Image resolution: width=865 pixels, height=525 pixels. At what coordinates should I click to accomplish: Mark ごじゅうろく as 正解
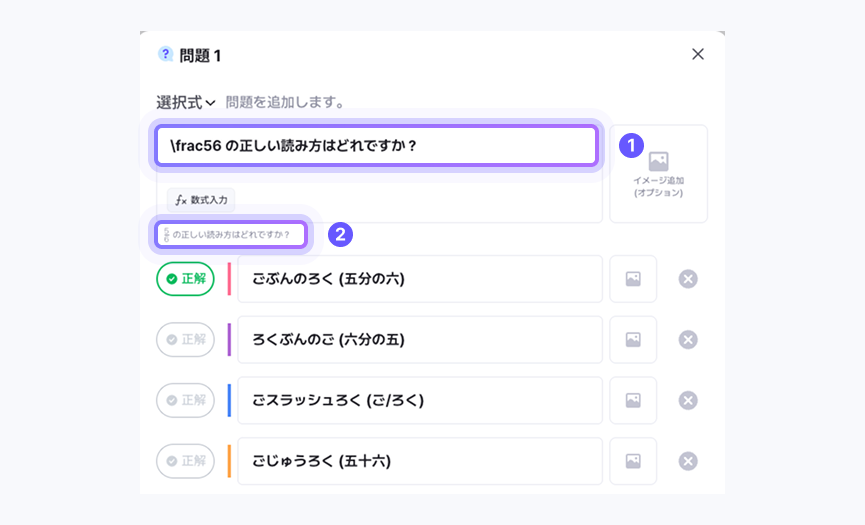tap(185, 461)
